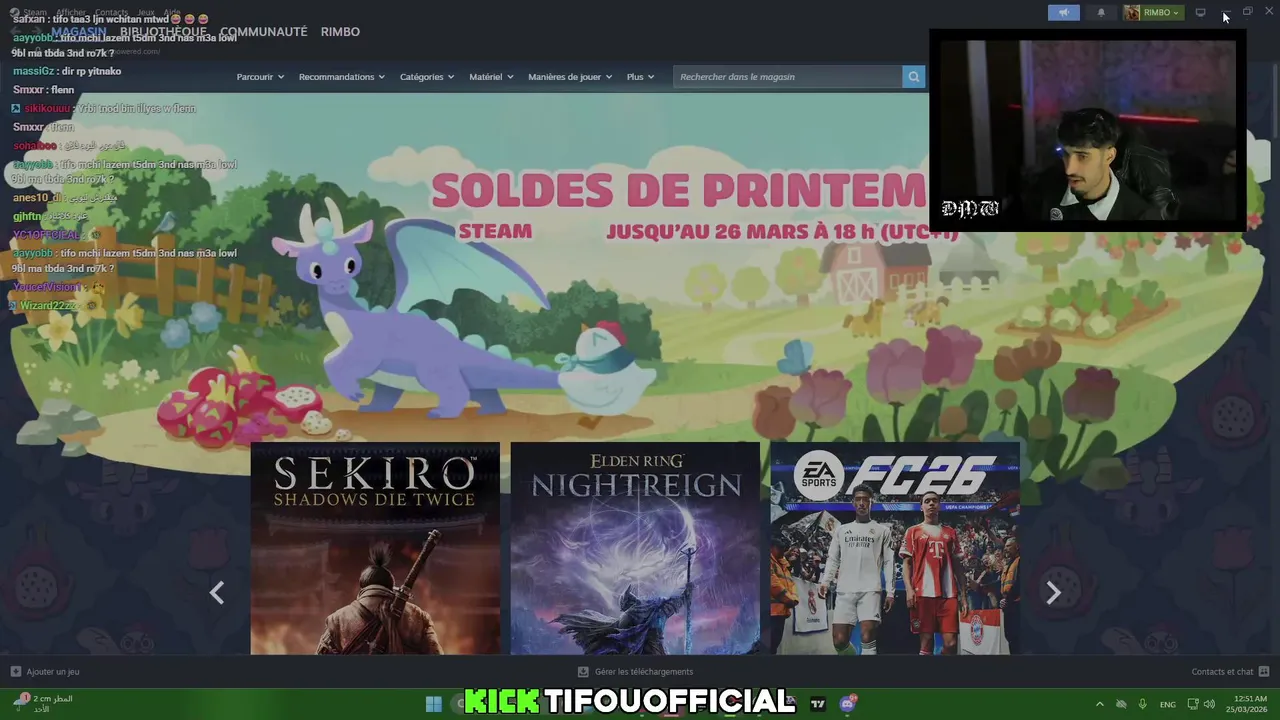Click the RIMBO profile avatar
Viewport: 1280px width, 720px height.
click(1132, 13)
